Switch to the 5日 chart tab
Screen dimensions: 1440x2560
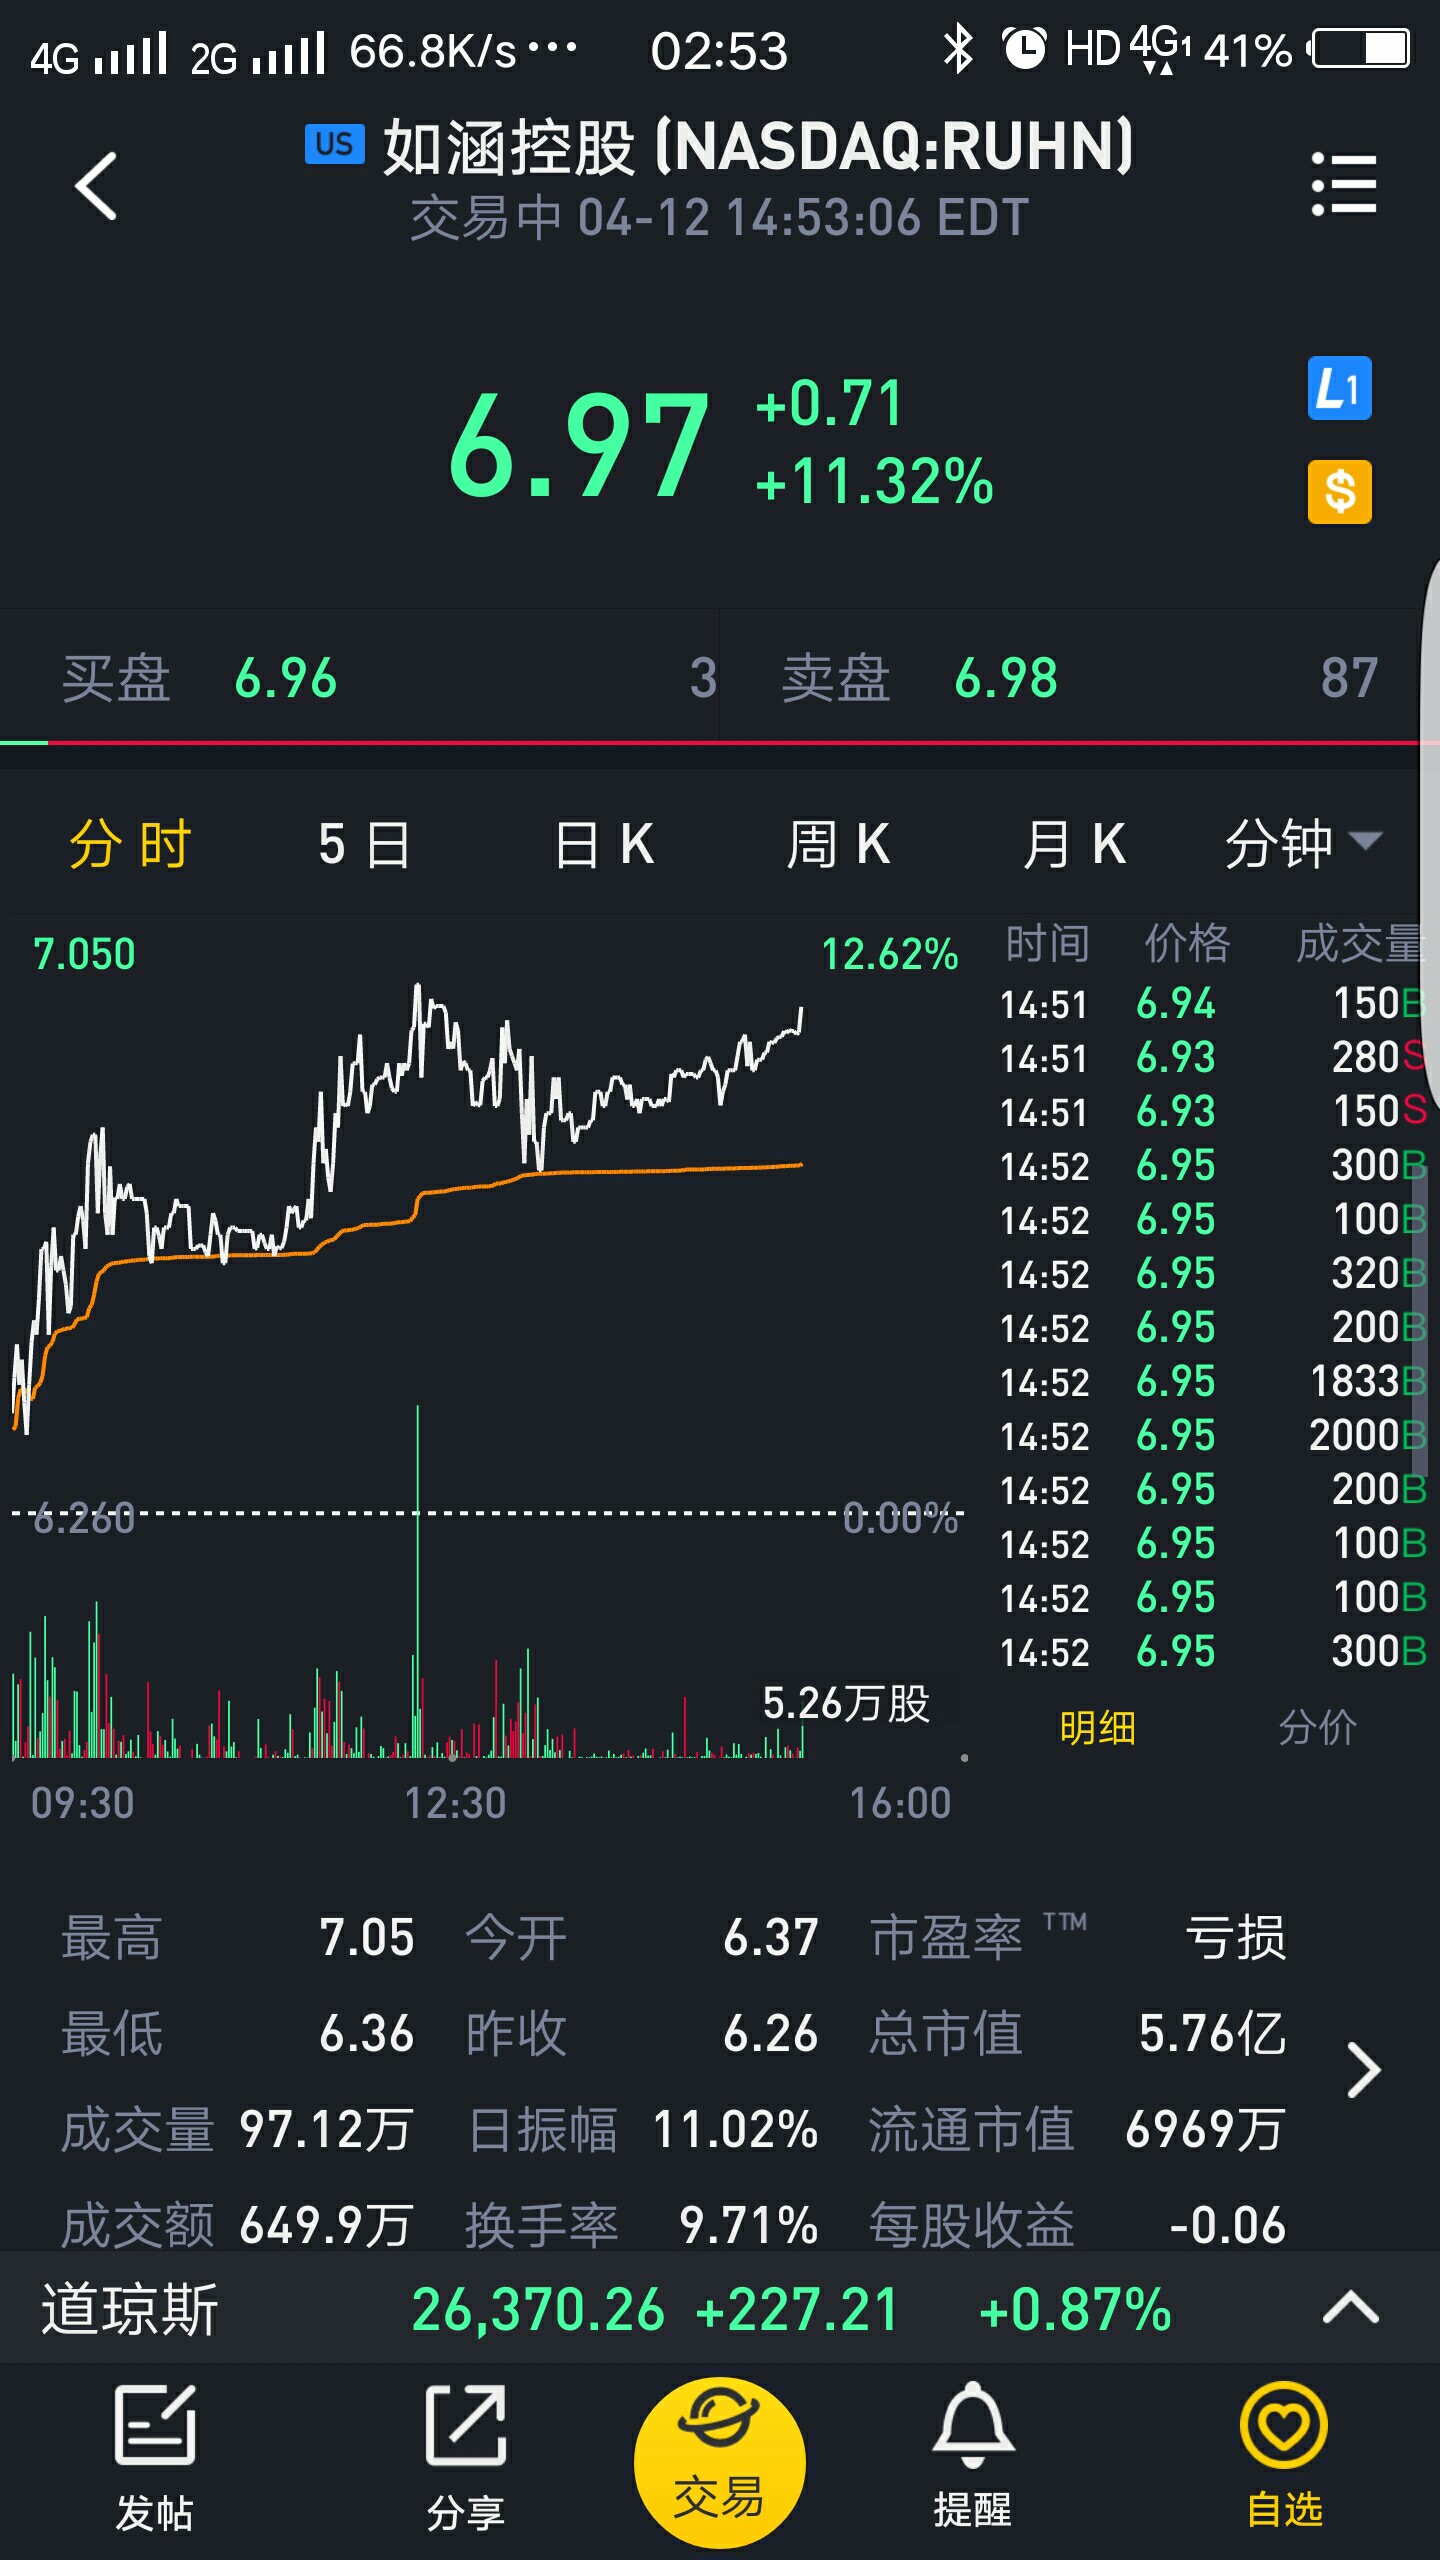365,844
